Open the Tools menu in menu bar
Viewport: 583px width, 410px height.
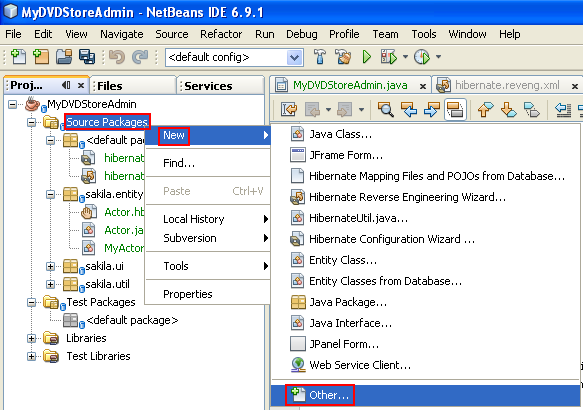(423, 34)
